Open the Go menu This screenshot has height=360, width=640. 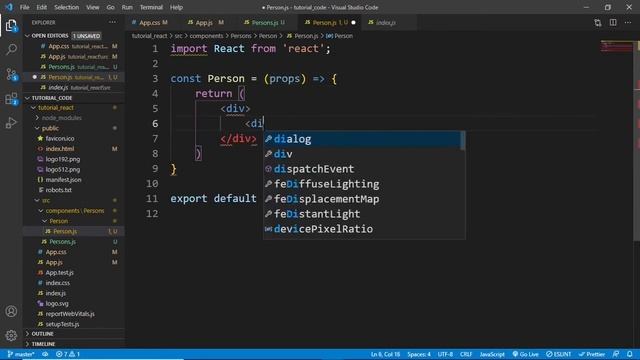(x=110, y=7)
